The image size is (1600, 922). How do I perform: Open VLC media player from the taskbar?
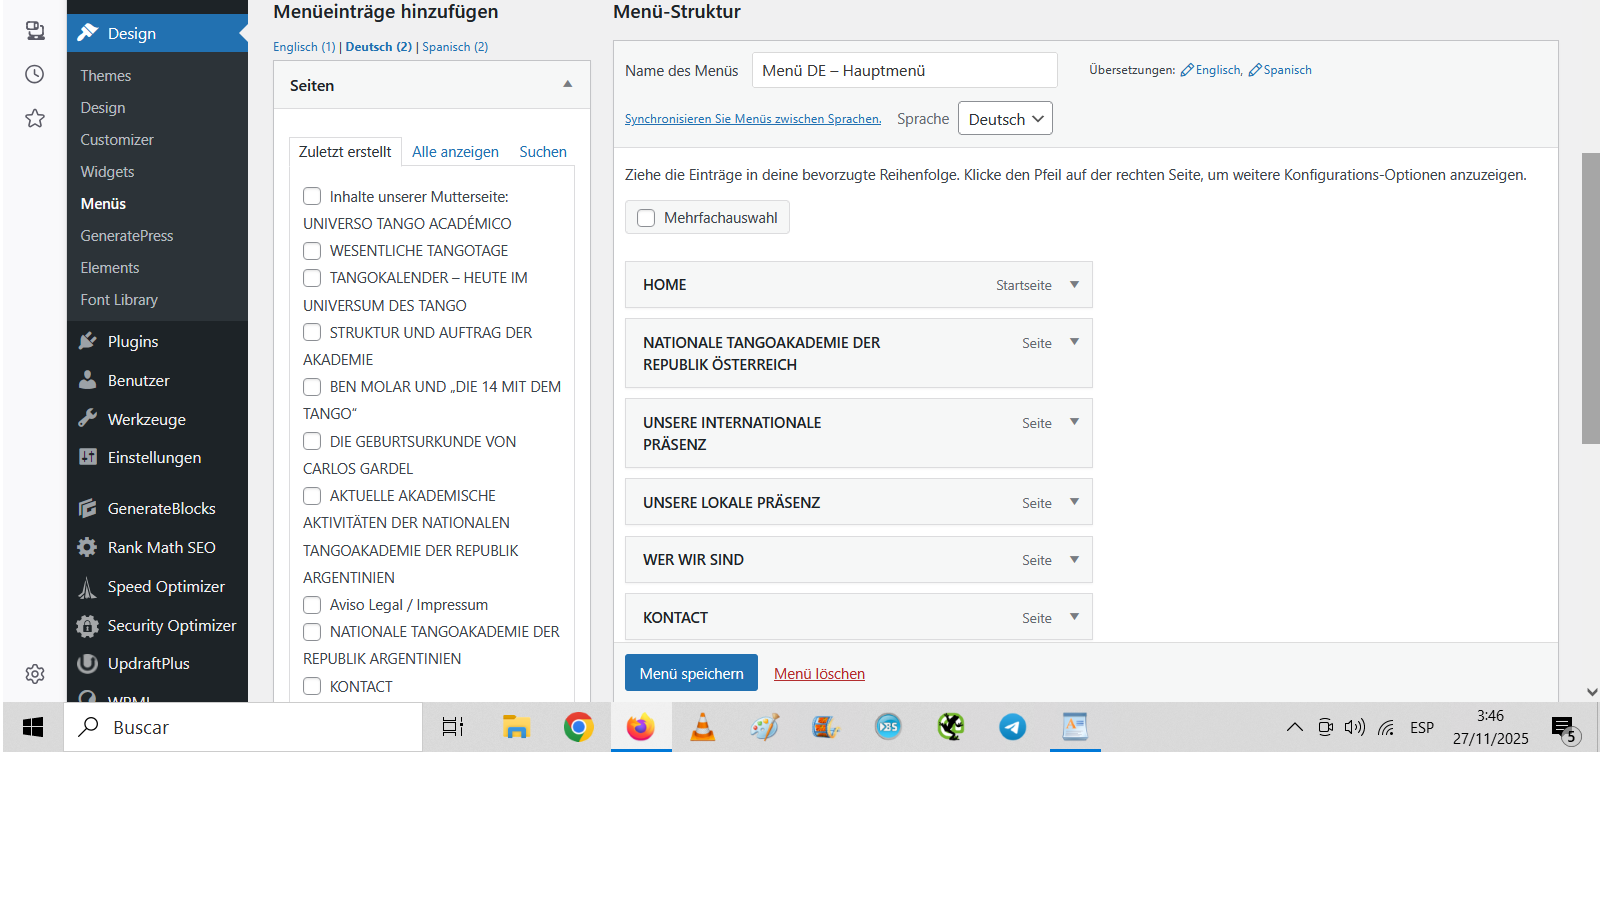coord(703,727)
